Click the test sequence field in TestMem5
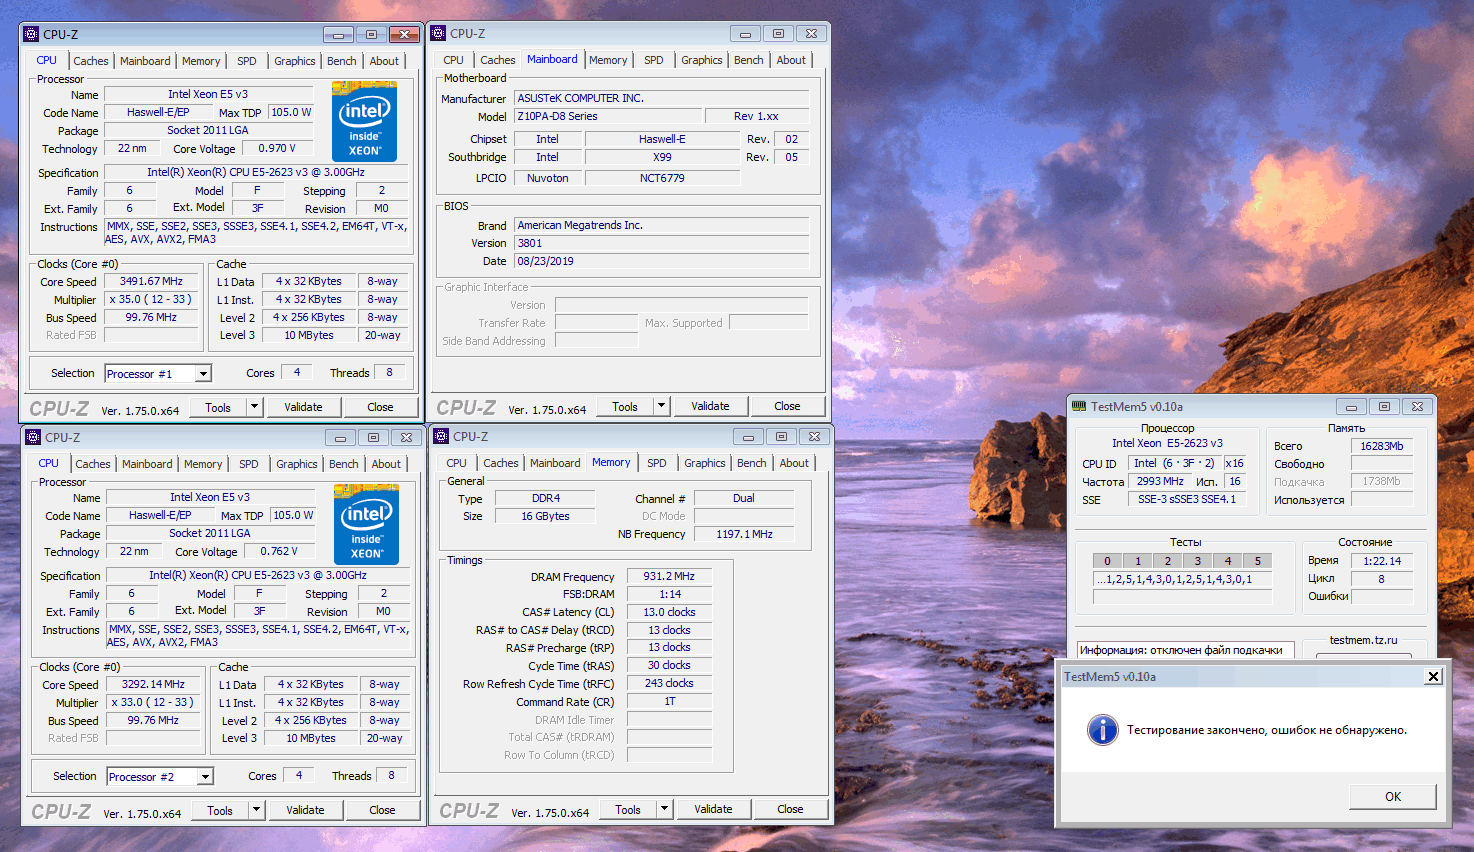The height and width of the screenshot is (852, 1474). tap(1183, 579)
